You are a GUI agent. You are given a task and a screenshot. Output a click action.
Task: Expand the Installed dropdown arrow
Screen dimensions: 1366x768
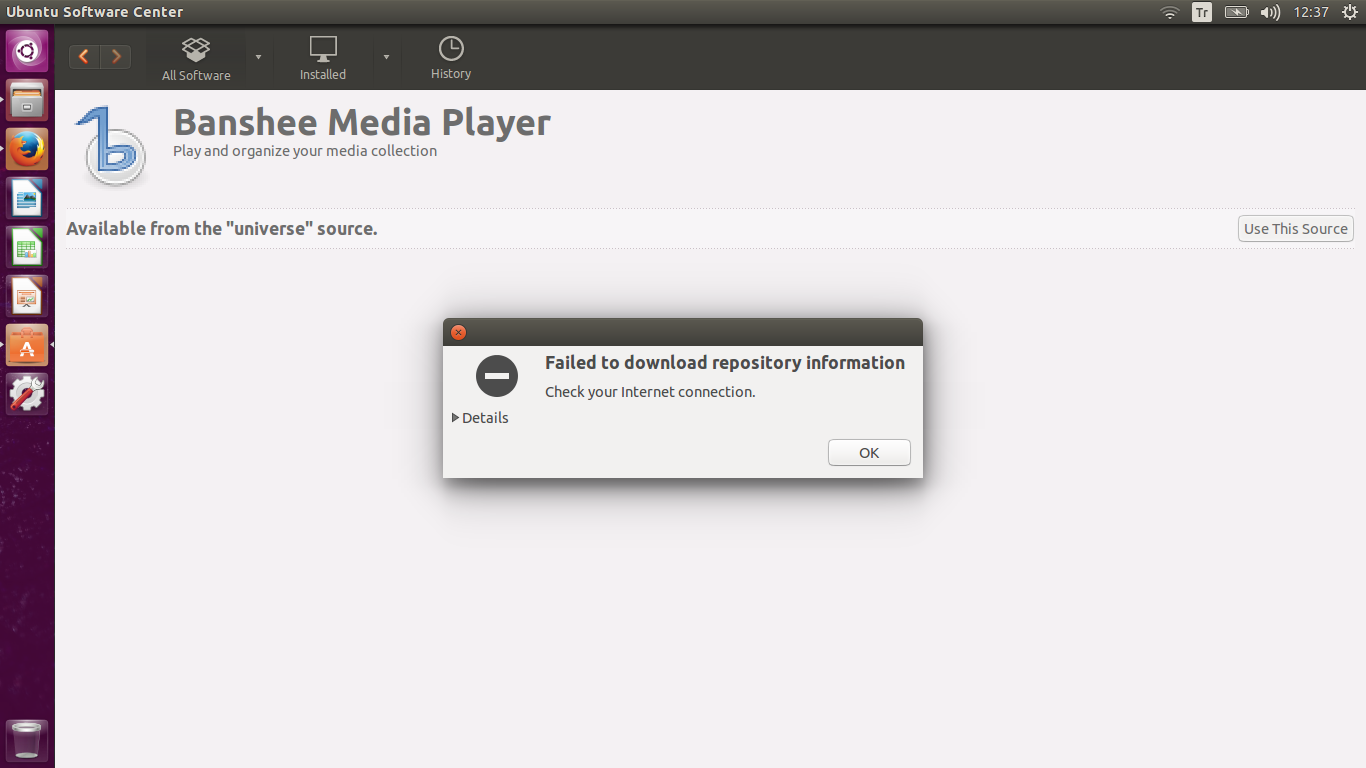coord(386,57)
